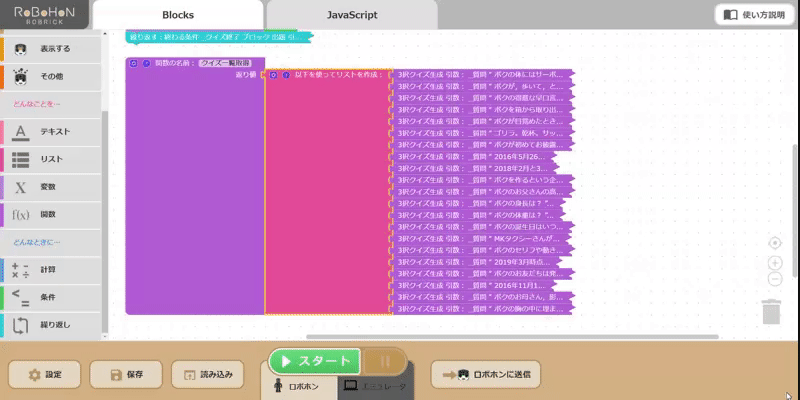Open the 関数 f(x) block category

coord(51,214)
